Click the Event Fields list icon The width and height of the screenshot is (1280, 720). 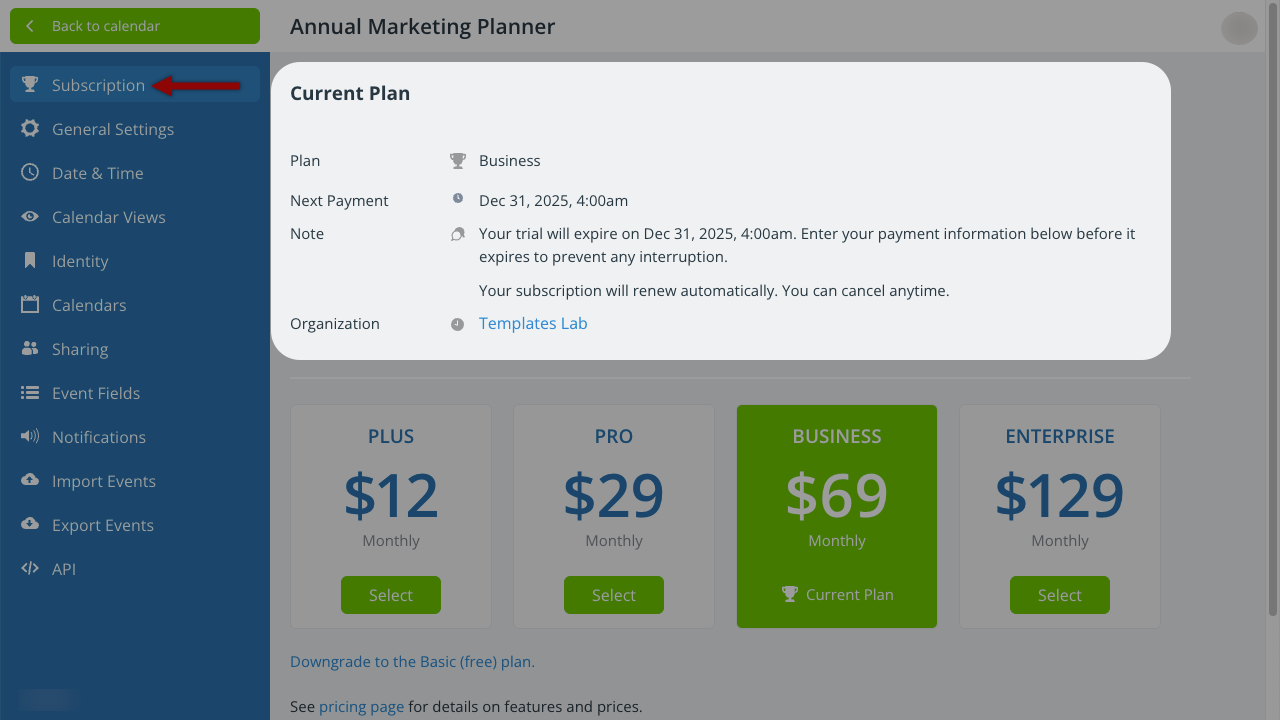coord(30,393)
